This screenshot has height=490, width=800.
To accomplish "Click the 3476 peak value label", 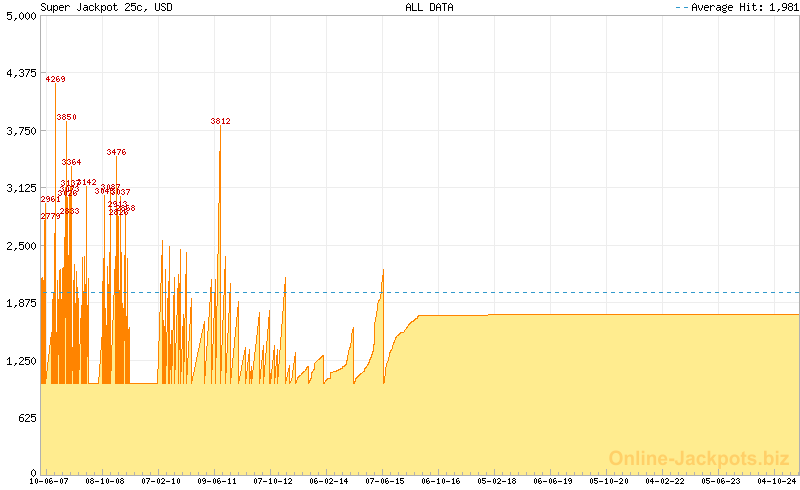I will tap(116, 152).
